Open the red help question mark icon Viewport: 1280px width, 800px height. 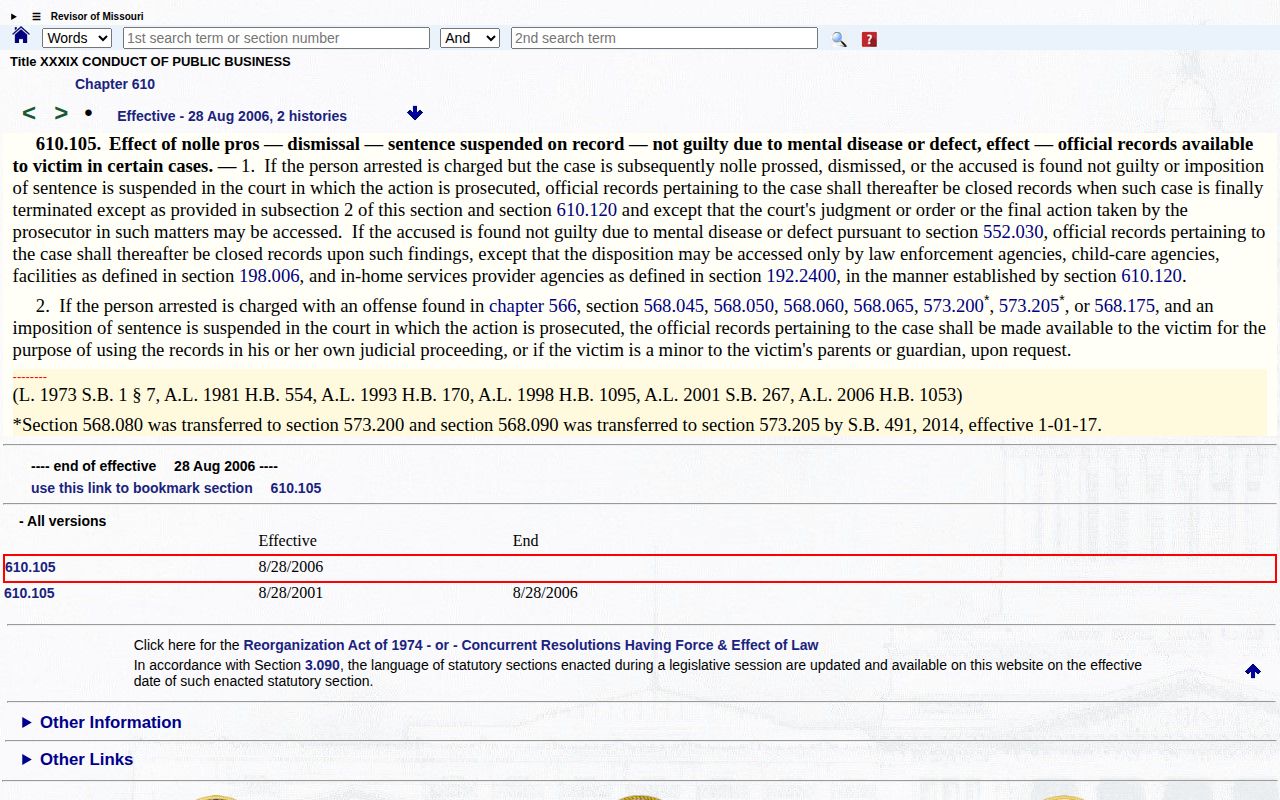[869, 39]
